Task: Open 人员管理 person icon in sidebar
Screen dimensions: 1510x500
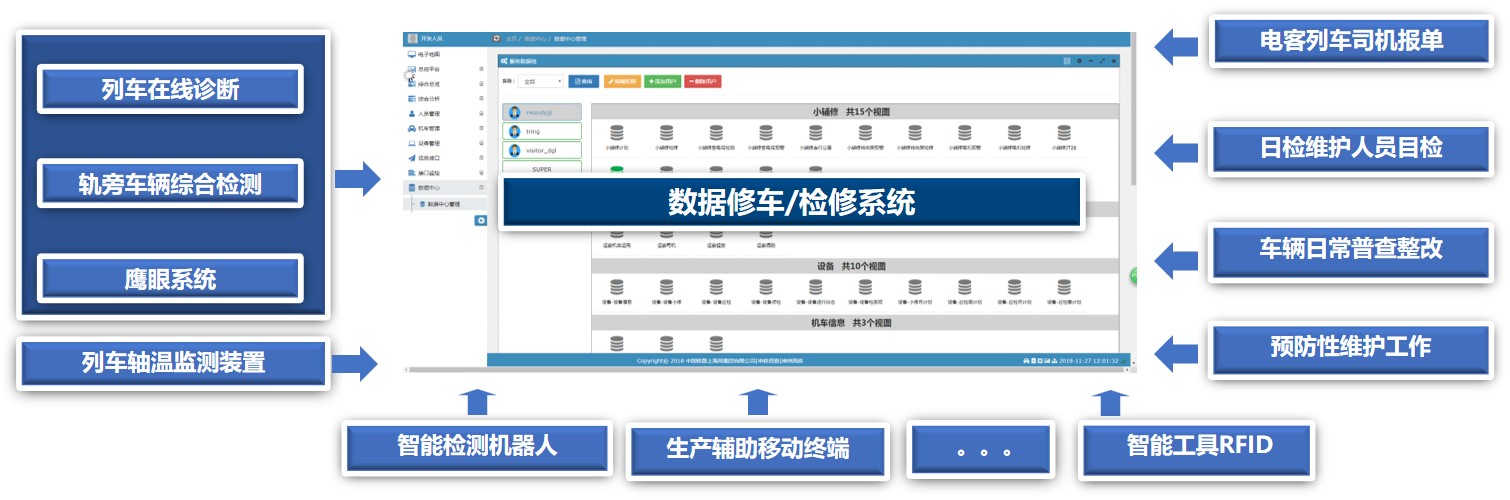Action: pyautogui.click(x=412, y=114)
